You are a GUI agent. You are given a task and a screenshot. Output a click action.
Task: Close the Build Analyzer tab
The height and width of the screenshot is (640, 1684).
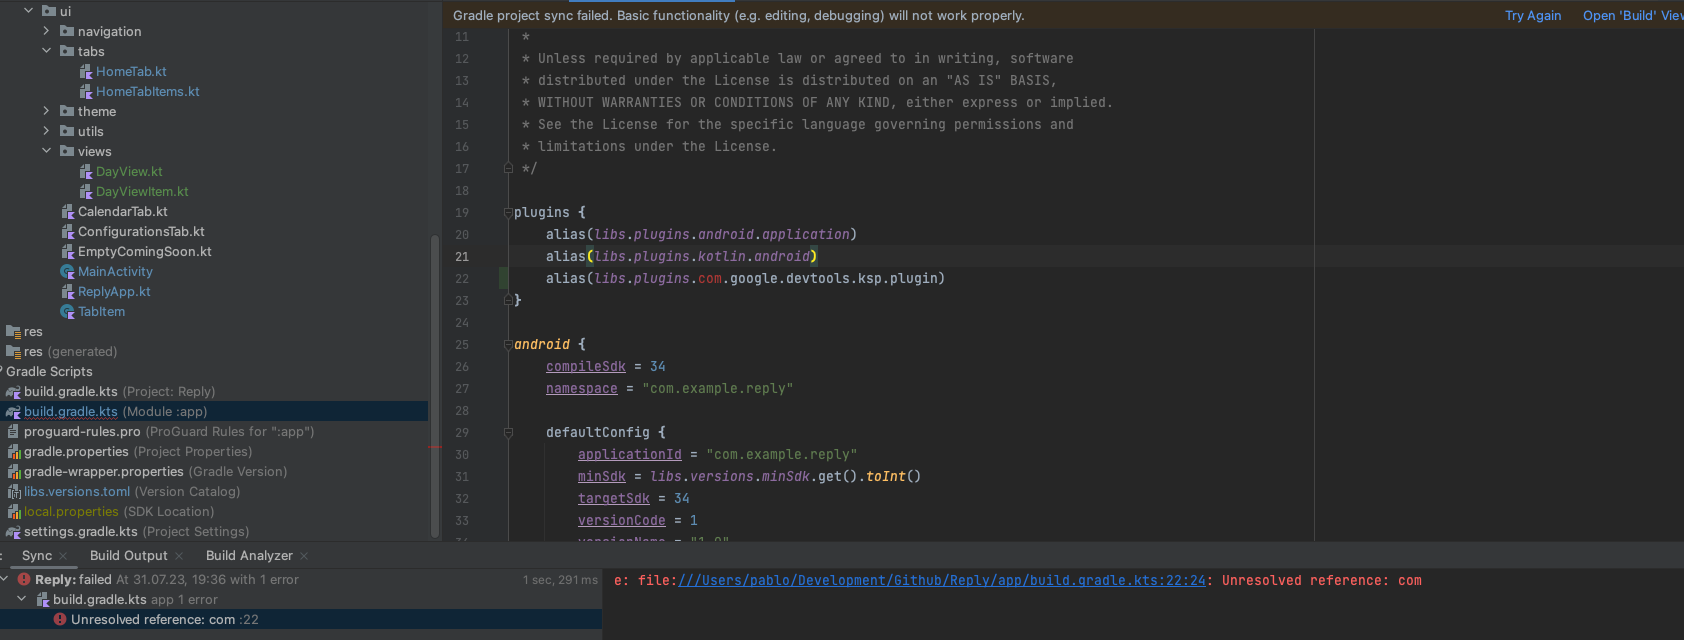[304, 556]
